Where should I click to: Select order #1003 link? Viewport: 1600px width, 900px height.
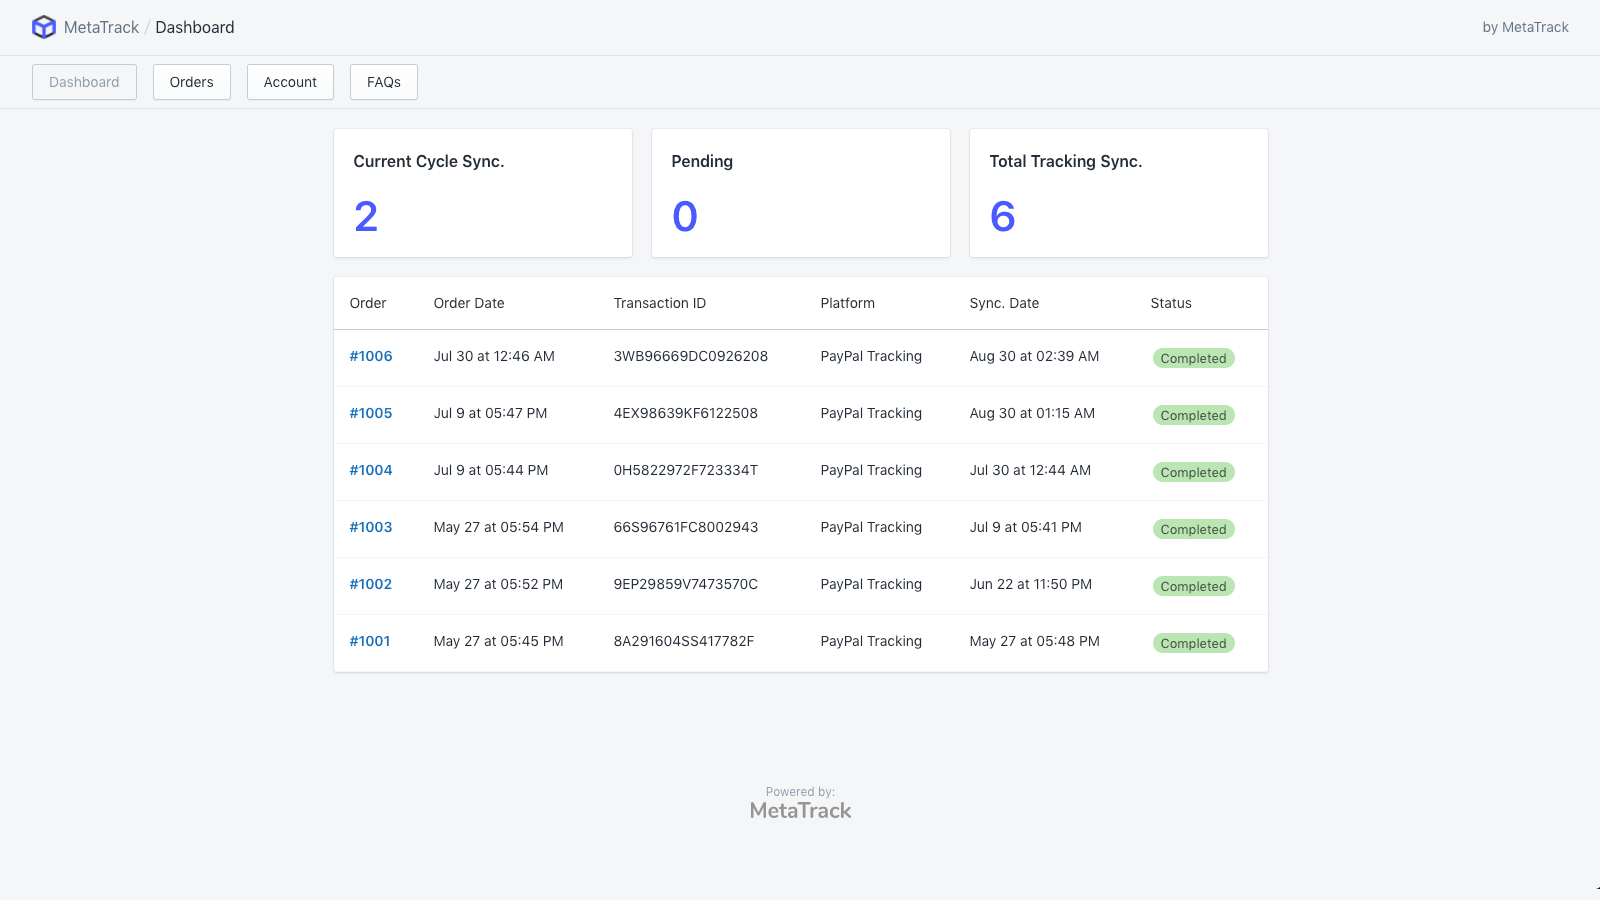tap(370, 527)
